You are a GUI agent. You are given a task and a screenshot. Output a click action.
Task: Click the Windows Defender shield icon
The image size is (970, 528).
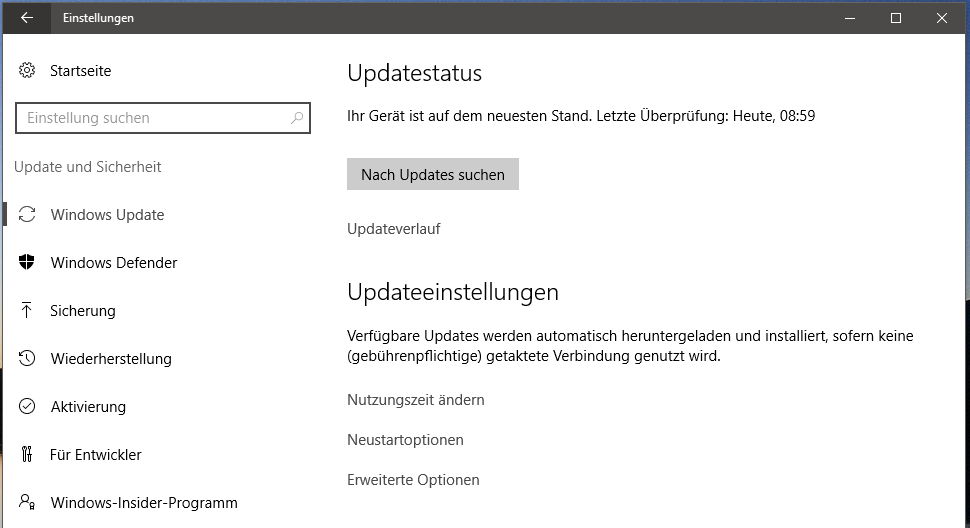(27, 262)
